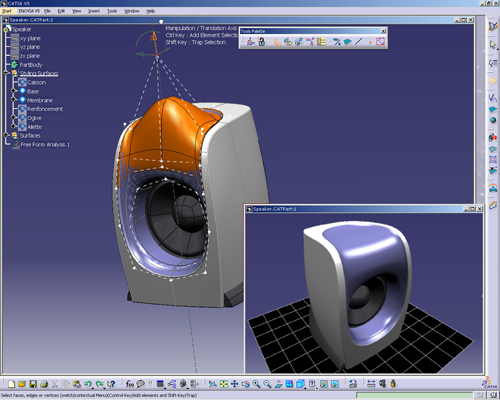This screenshot has width=500, height=400.
Task: Click the compass icon in Tools Palette
Action: [x=251, y=42]
